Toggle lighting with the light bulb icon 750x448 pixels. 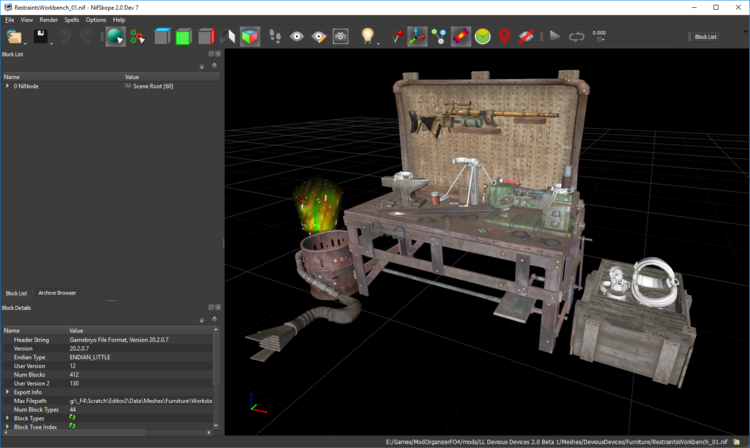[367, 36]
